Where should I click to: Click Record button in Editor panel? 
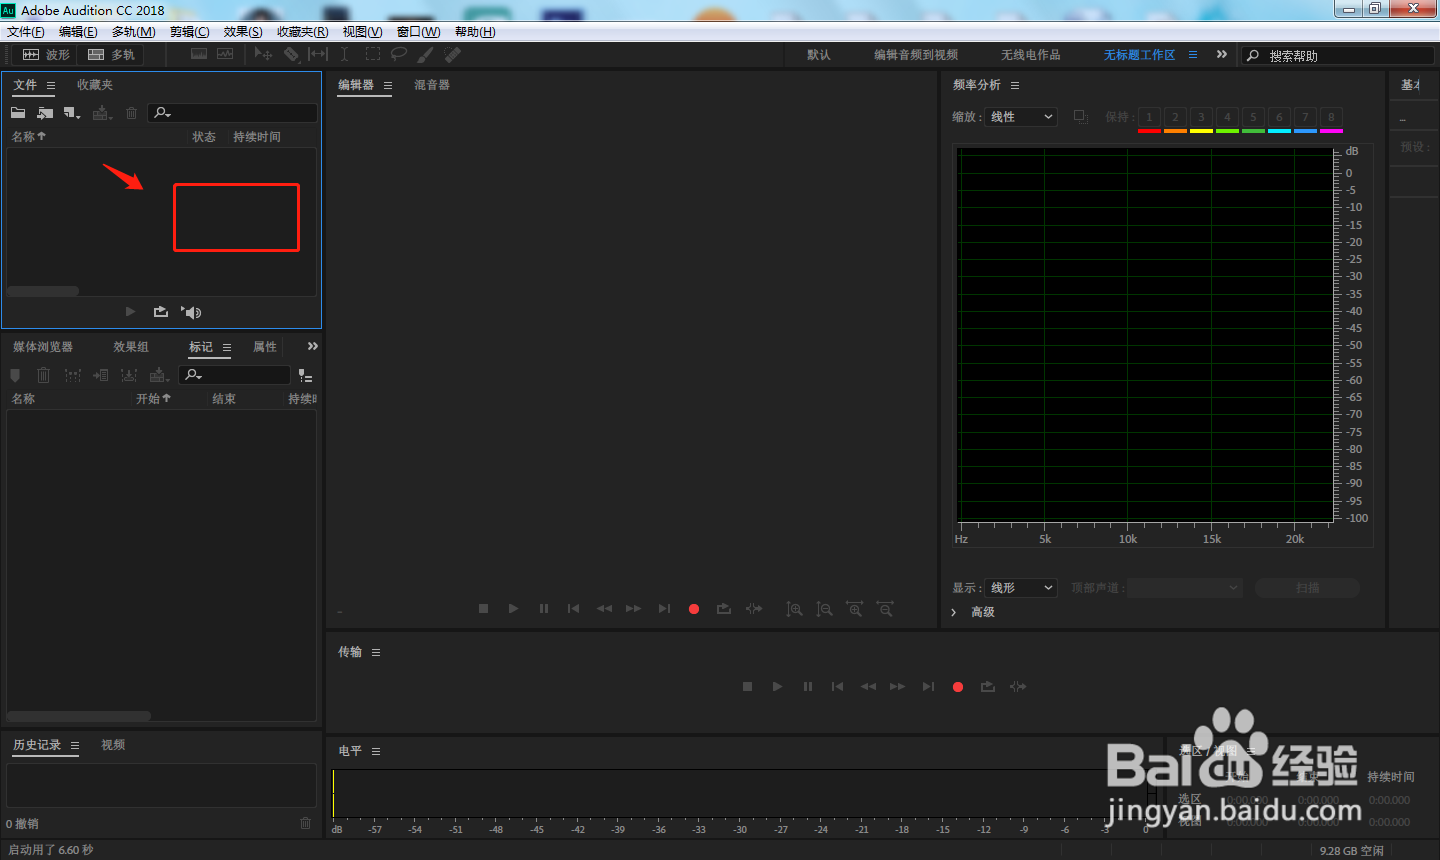(694, 609)
